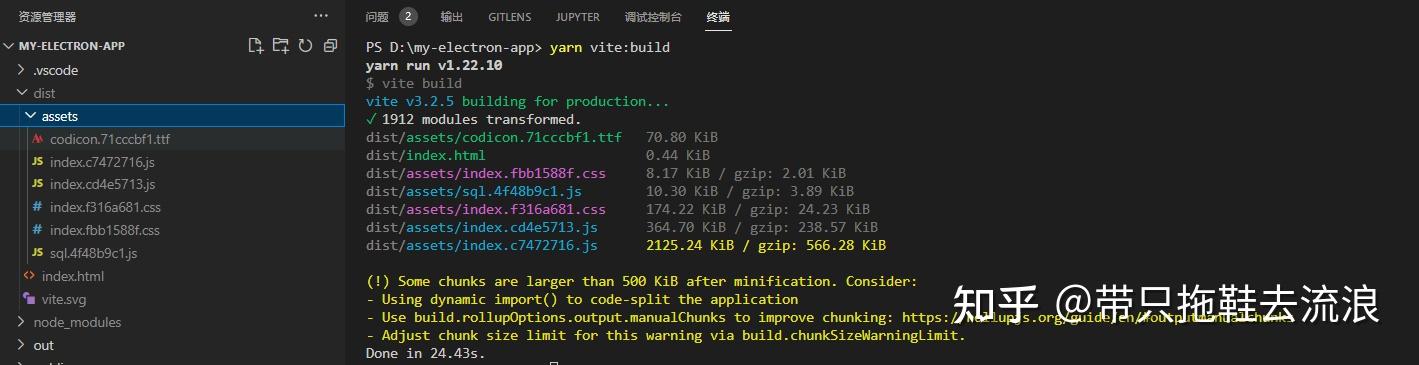Collapse the MY-ELECTRON-APP root section

click(70, 46)
